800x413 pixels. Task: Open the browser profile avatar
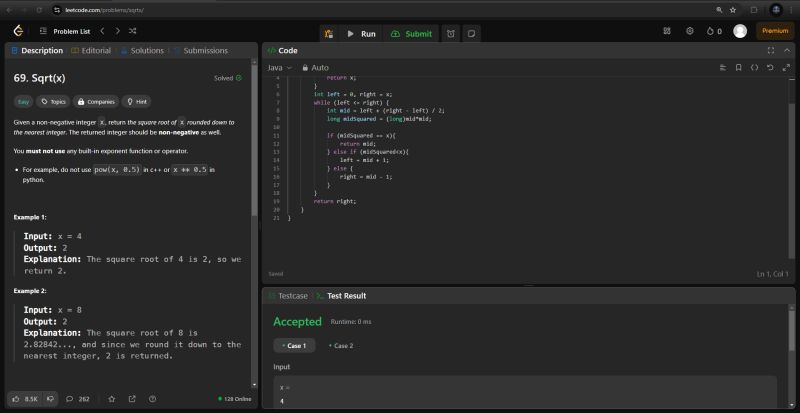pos(776,10)
